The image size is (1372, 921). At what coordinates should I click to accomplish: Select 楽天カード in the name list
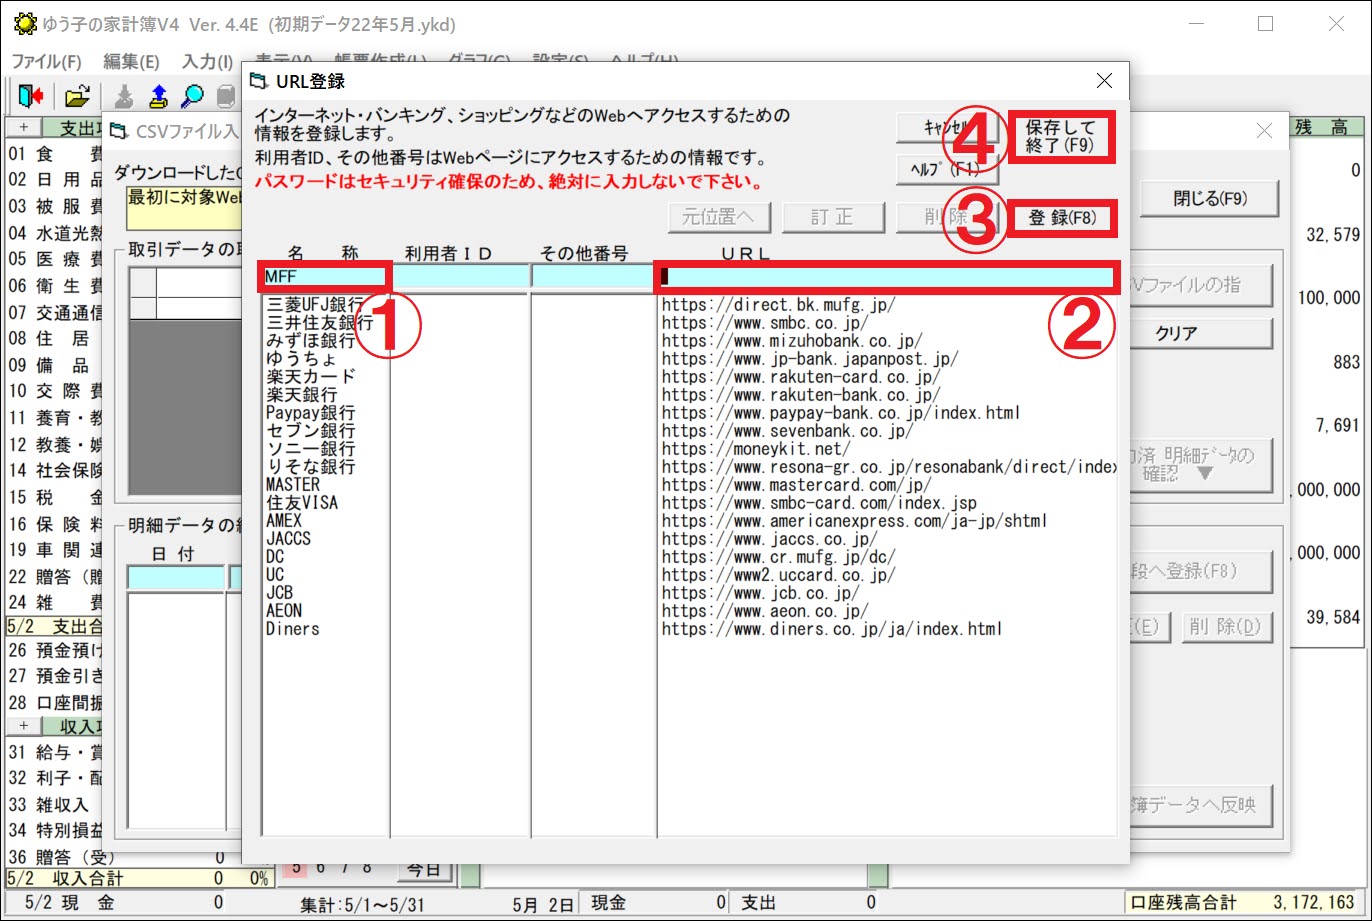coord(310,377)
